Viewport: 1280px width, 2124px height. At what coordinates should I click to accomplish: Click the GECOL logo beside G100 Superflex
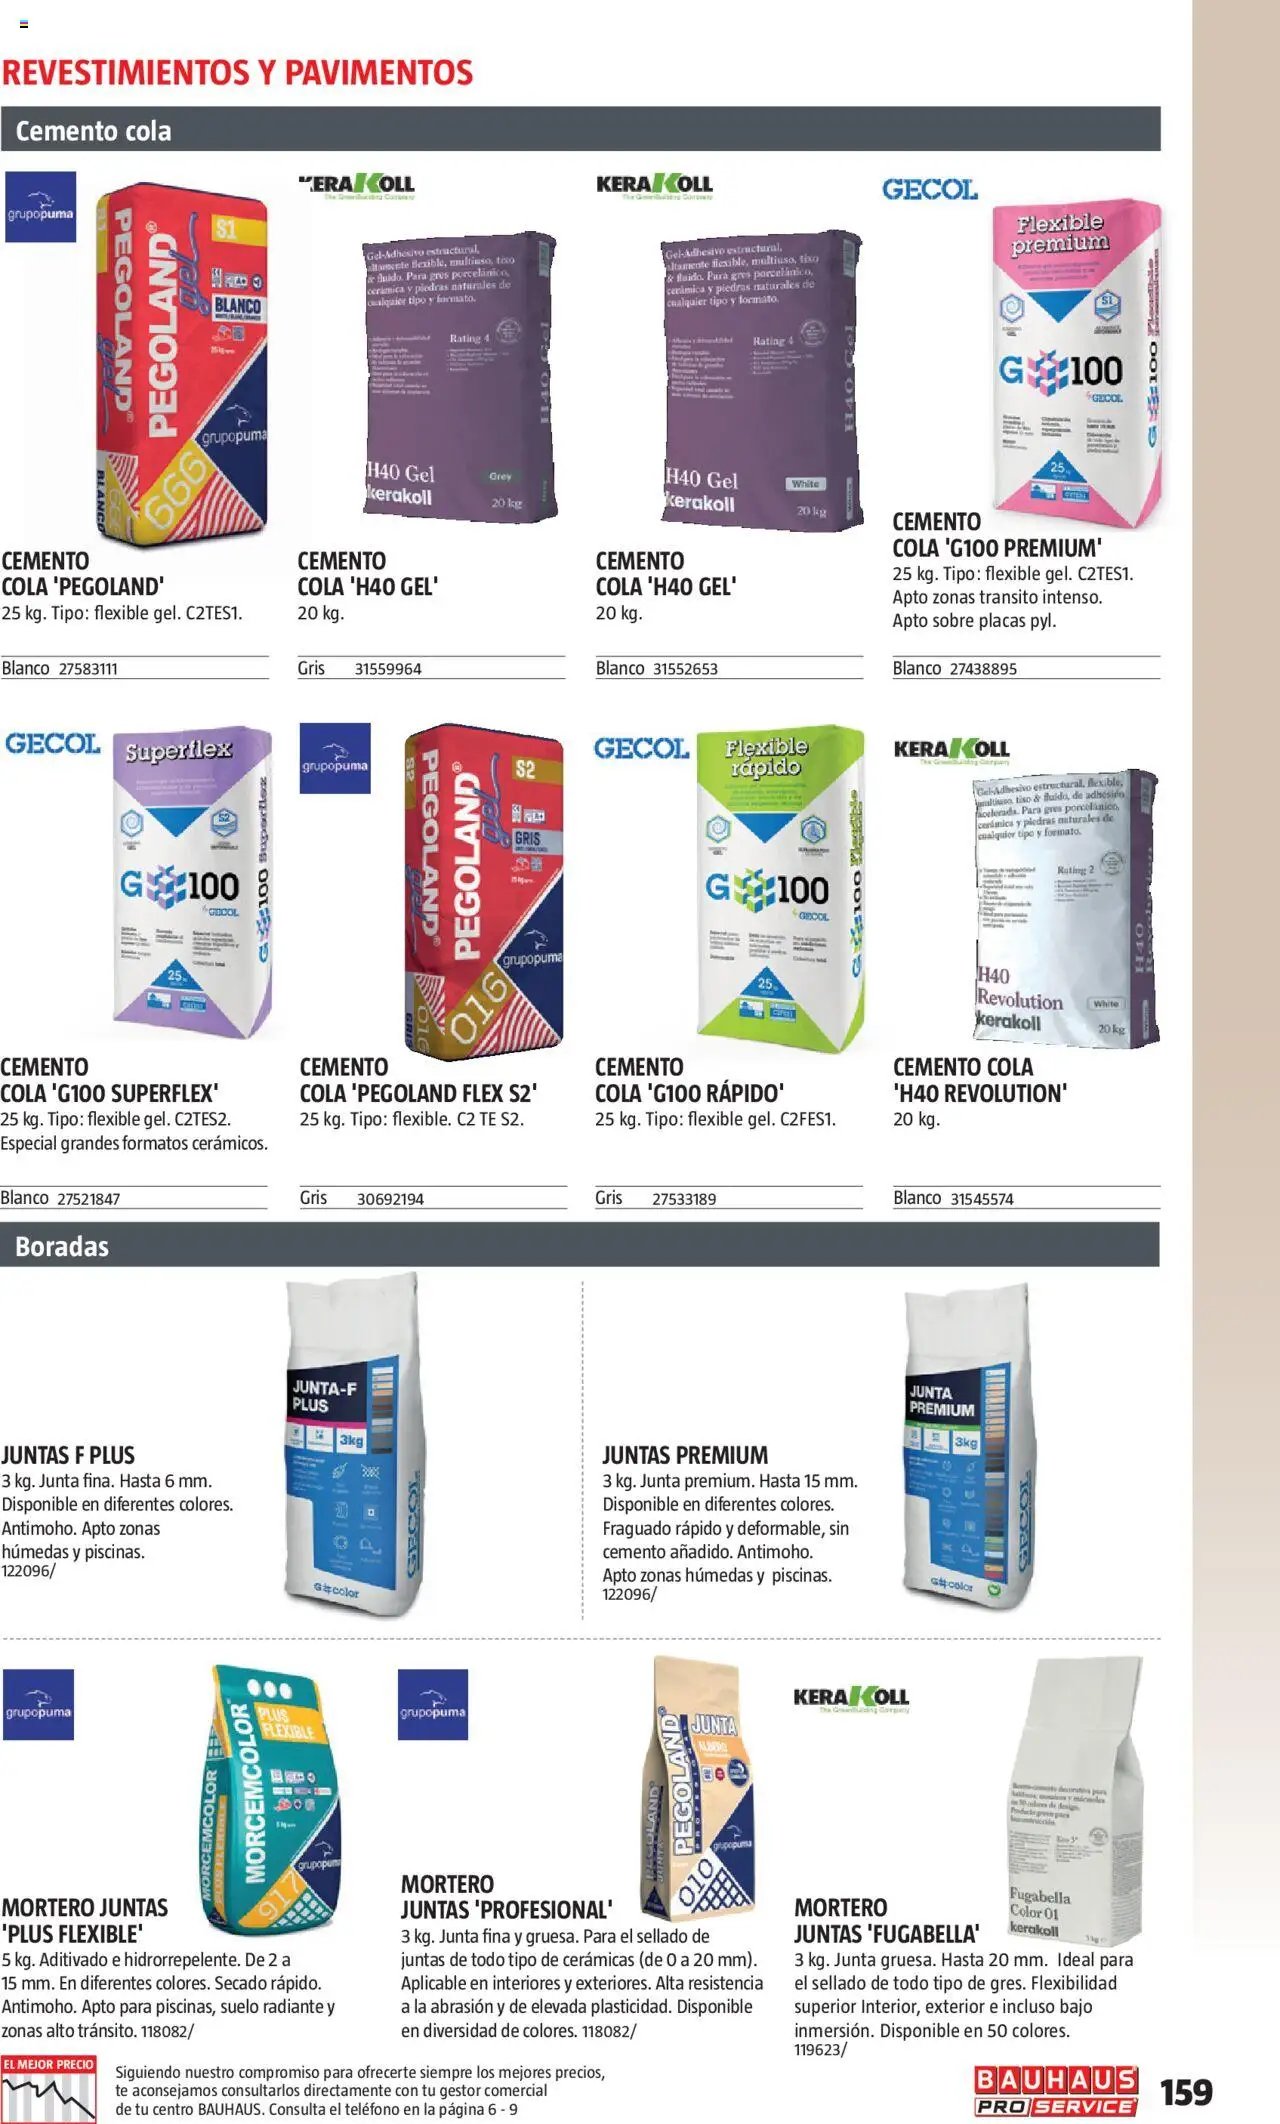click(x=53, y=744)
